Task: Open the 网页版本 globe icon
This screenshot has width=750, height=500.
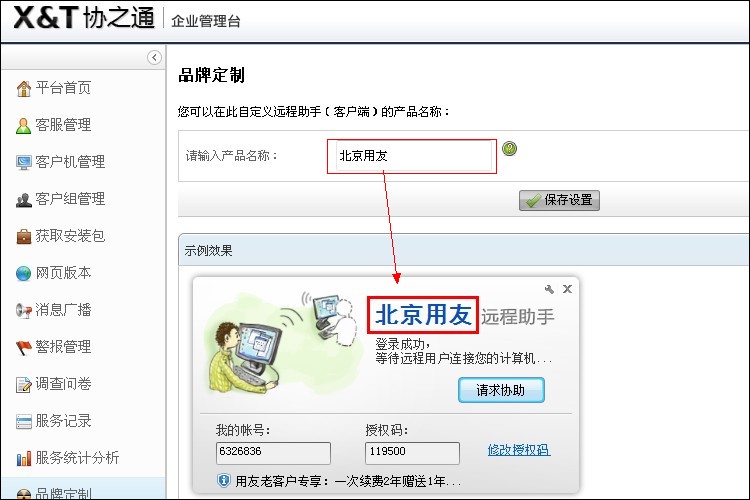Action: pyautogui.click(x=23, y=273)
